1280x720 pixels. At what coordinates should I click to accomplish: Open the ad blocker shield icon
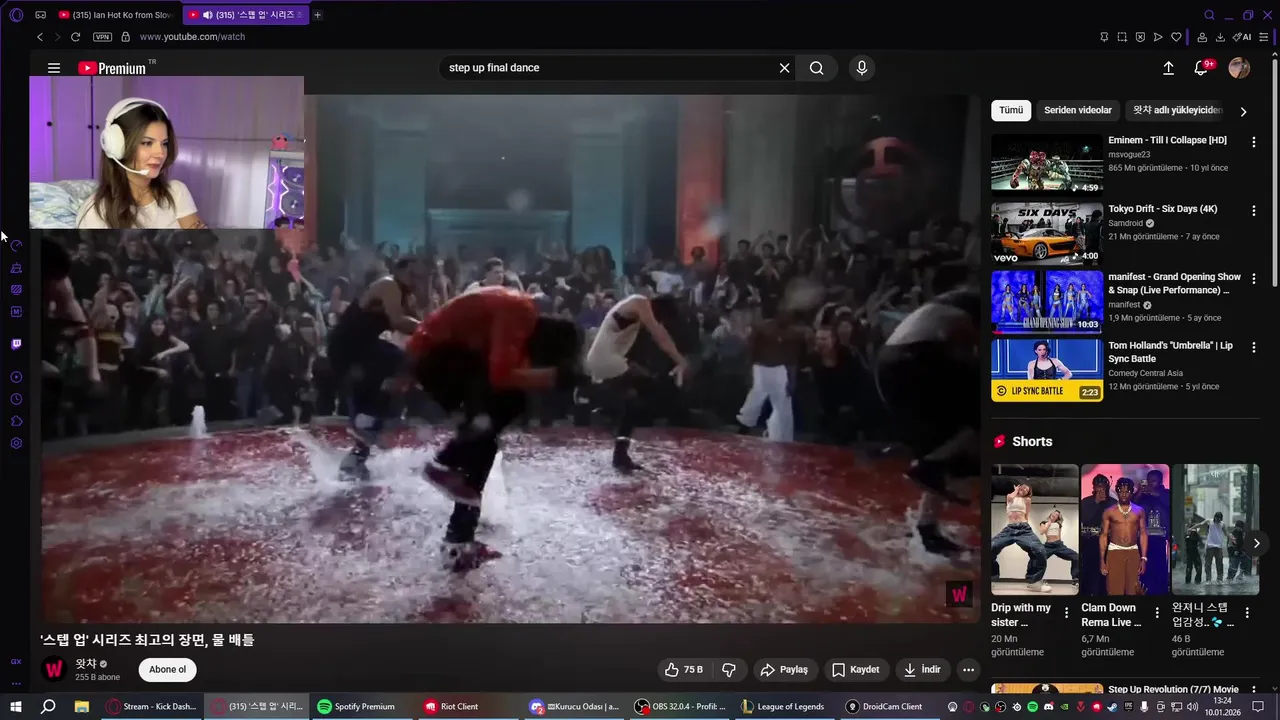[x=1140, y=37]
